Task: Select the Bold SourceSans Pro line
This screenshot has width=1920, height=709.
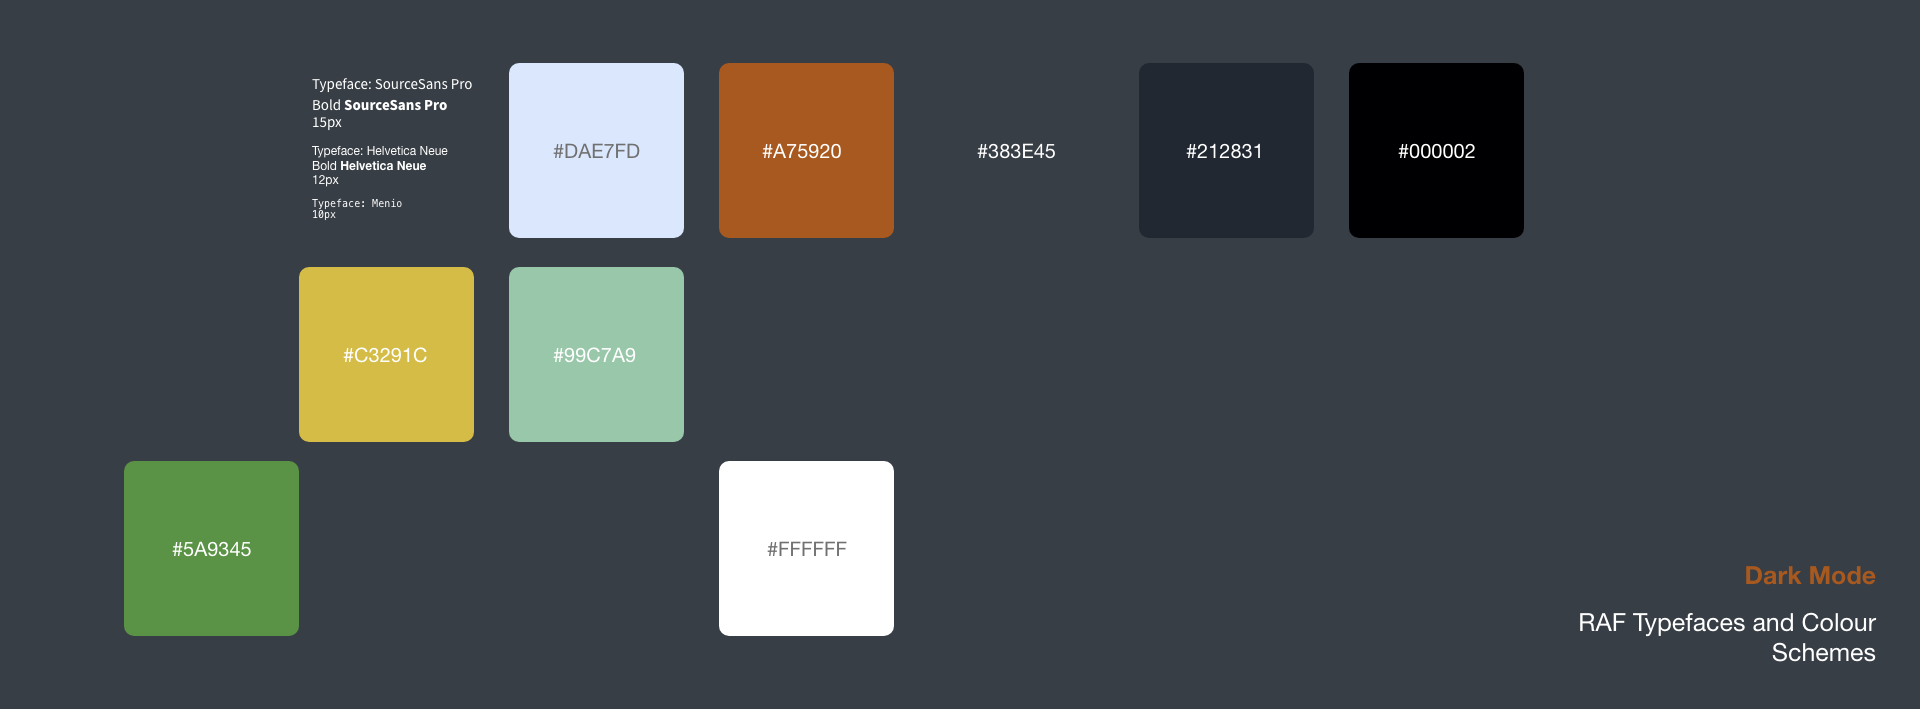Action: click(379, 105)
